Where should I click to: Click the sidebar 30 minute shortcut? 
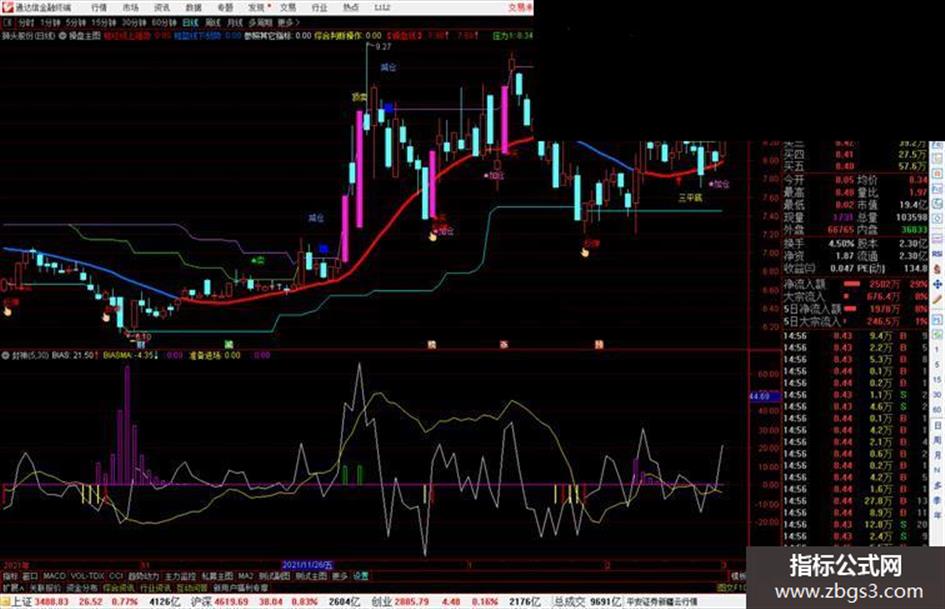(x=937, y=395)
